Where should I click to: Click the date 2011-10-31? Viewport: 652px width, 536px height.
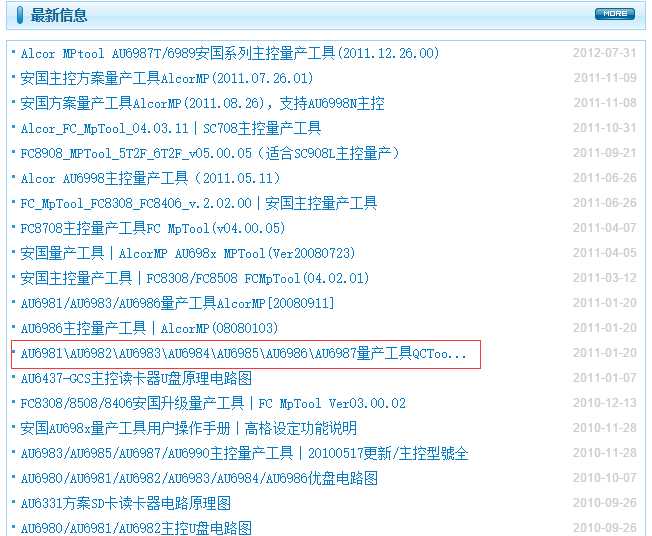(x=605, y=128)
